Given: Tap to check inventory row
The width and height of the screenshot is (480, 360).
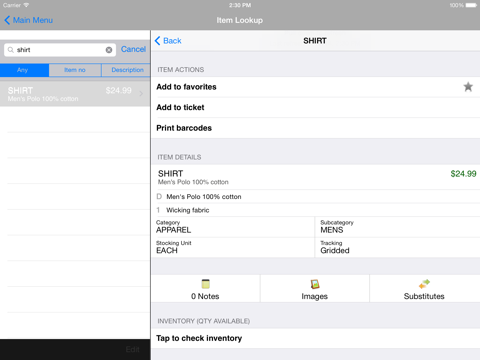Looking at the screenshot, I should (x=315, y=338).
